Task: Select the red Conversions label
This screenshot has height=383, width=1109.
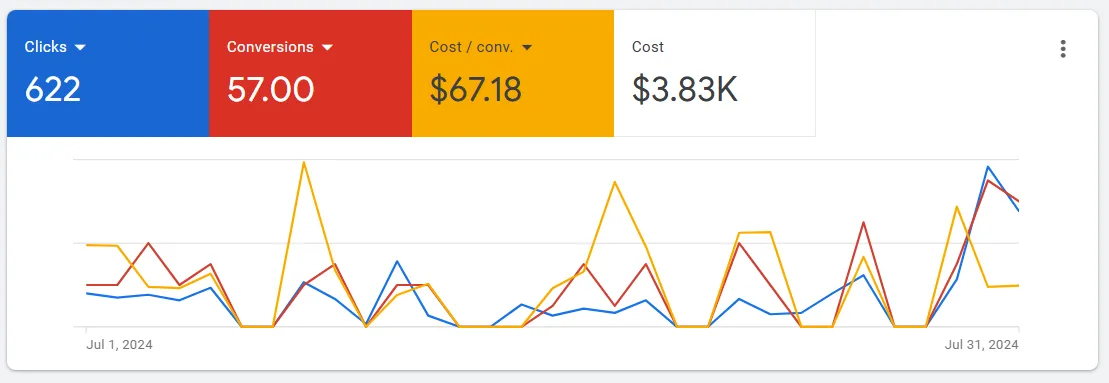Action: coord(270,47)
